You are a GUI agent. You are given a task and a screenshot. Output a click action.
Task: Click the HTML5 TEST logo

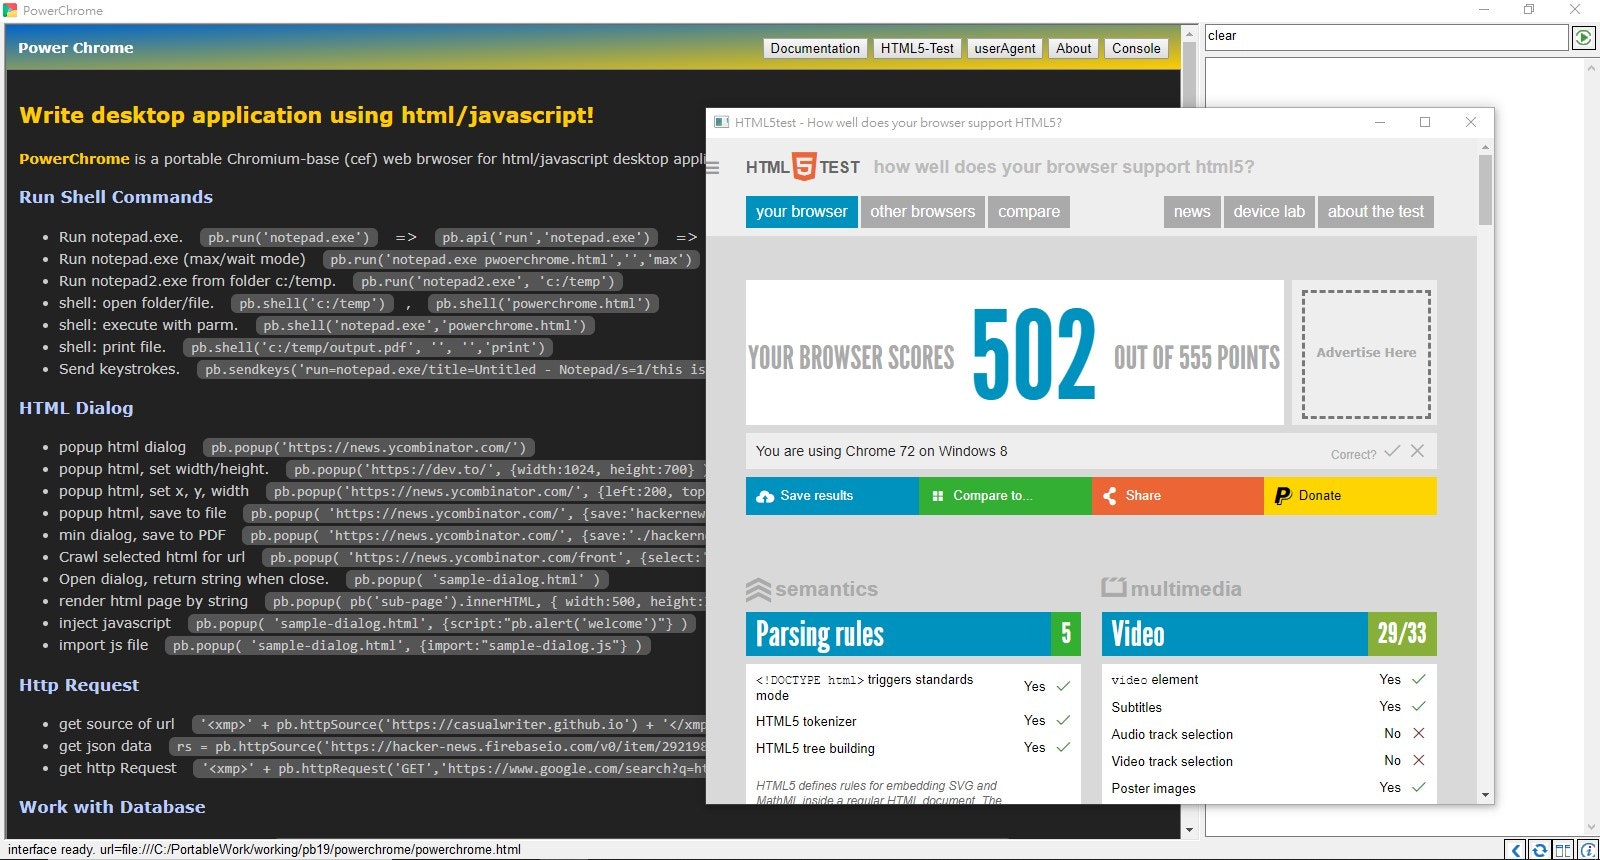click(803, 167)
